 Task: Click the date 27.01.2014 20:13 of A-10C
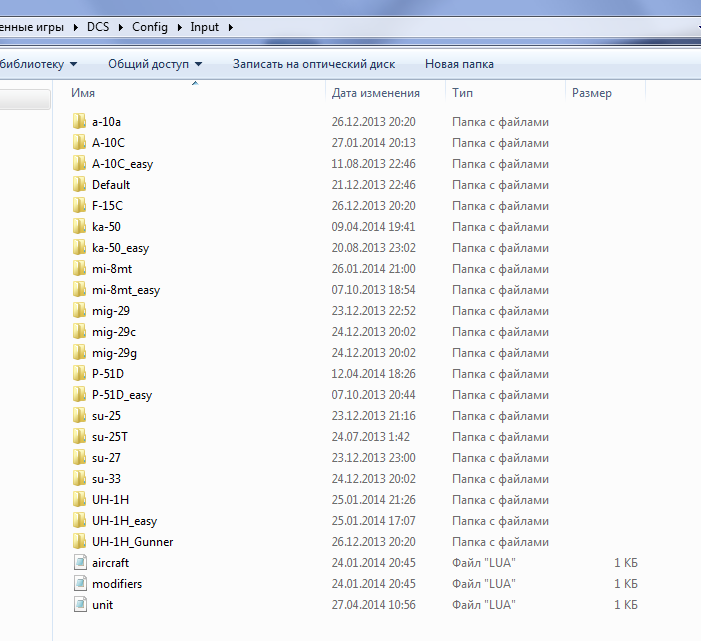tap(373, 143)
